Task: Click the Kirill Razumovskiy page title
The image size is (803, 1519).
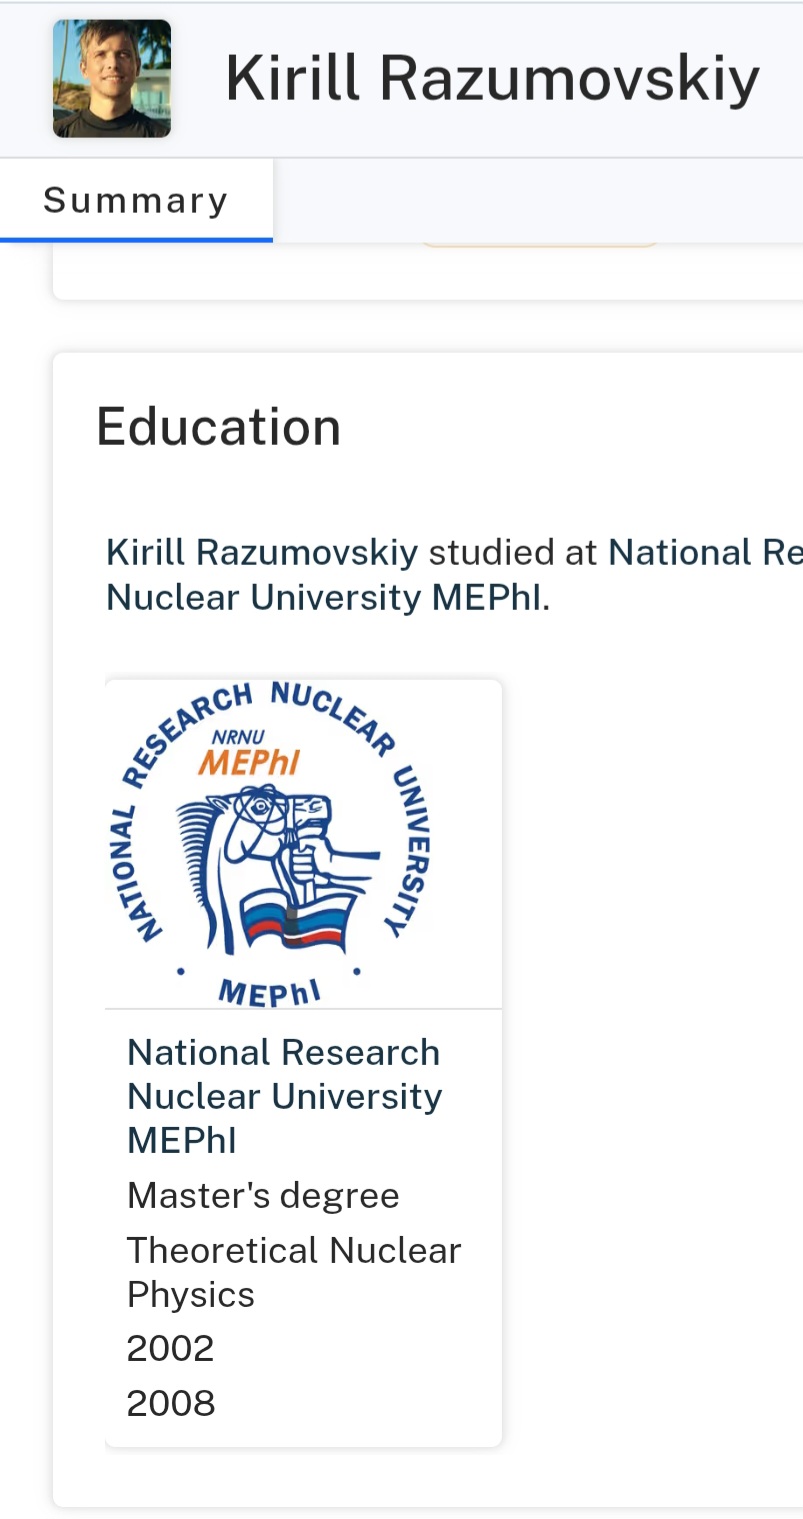Action: point(492,78)
